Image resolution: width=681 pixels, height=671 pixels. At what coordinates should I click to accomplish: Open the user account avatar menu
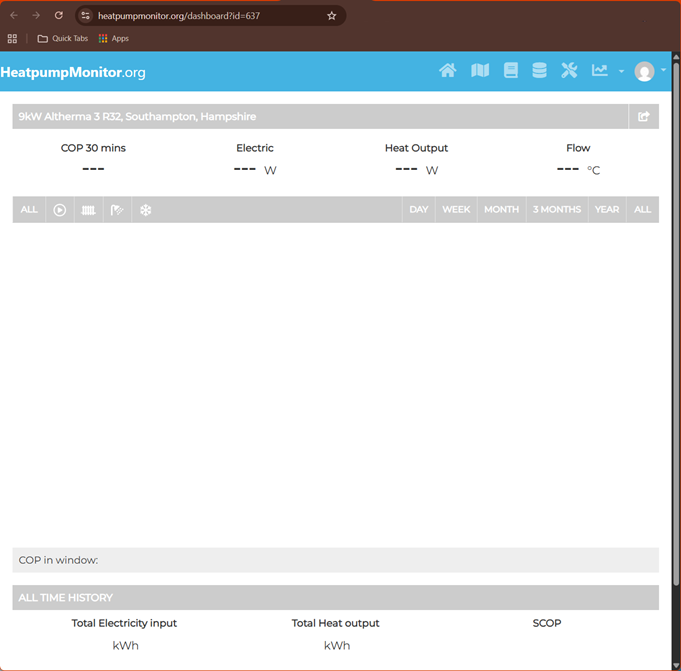coord(648,71)
